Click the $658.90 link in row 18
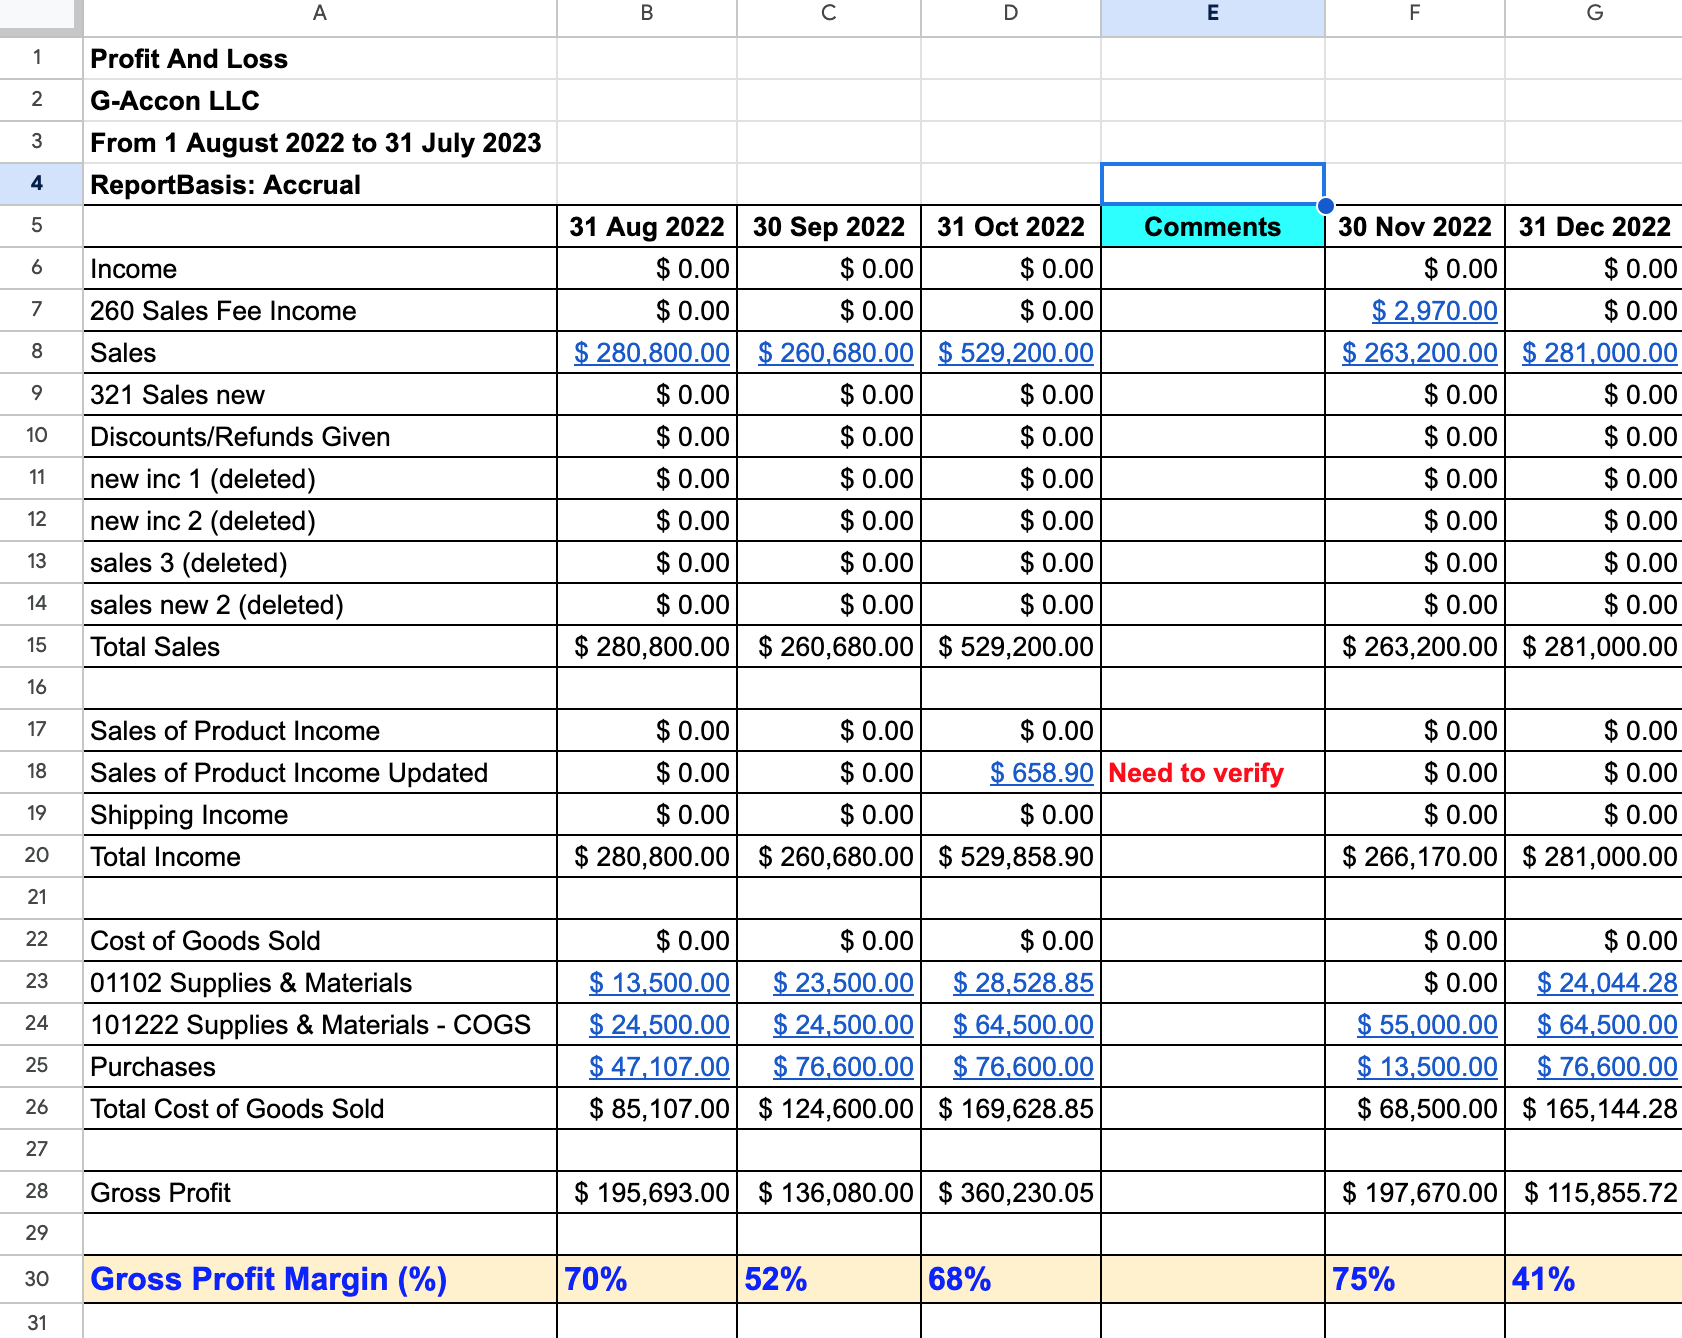Viewport: 1682px width, 1338px height. tap(1041, 773)
